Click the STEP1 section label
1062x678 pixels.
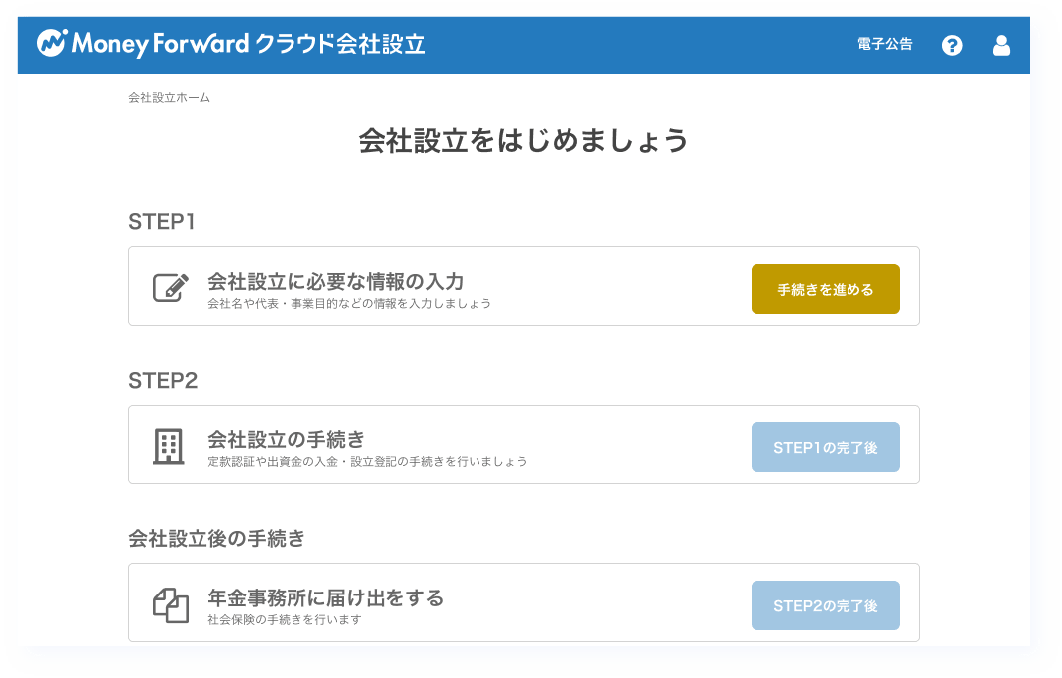click(x=162, y=222)
